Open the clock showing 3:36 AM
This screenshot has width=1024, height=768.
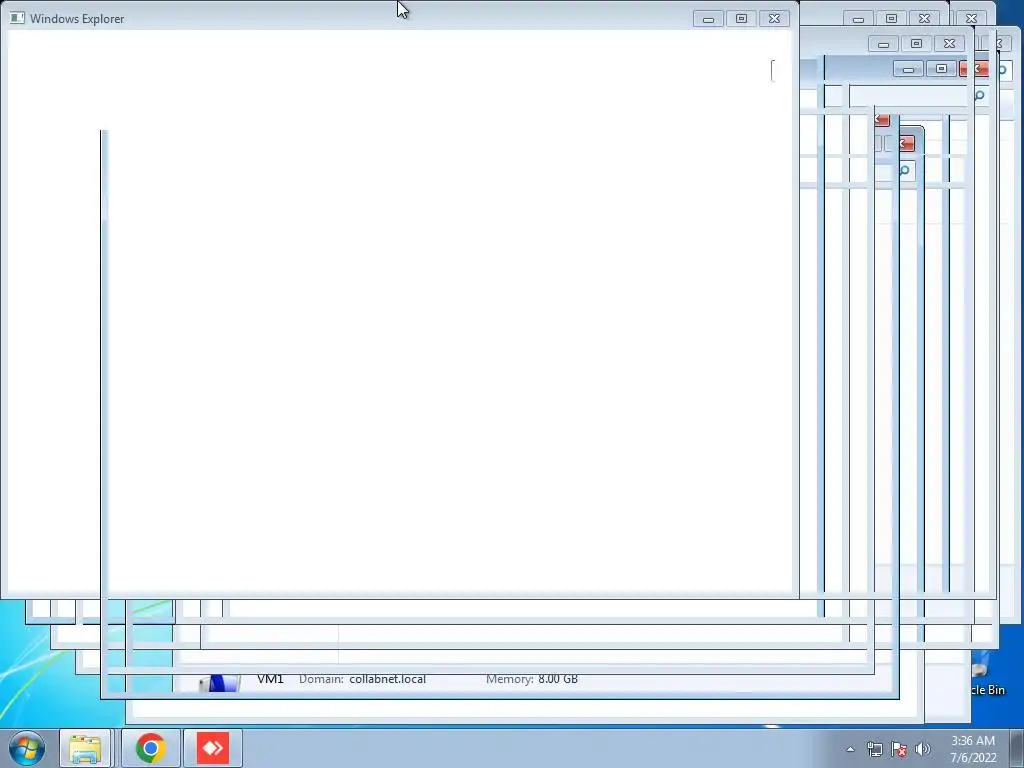coord(973,749)
